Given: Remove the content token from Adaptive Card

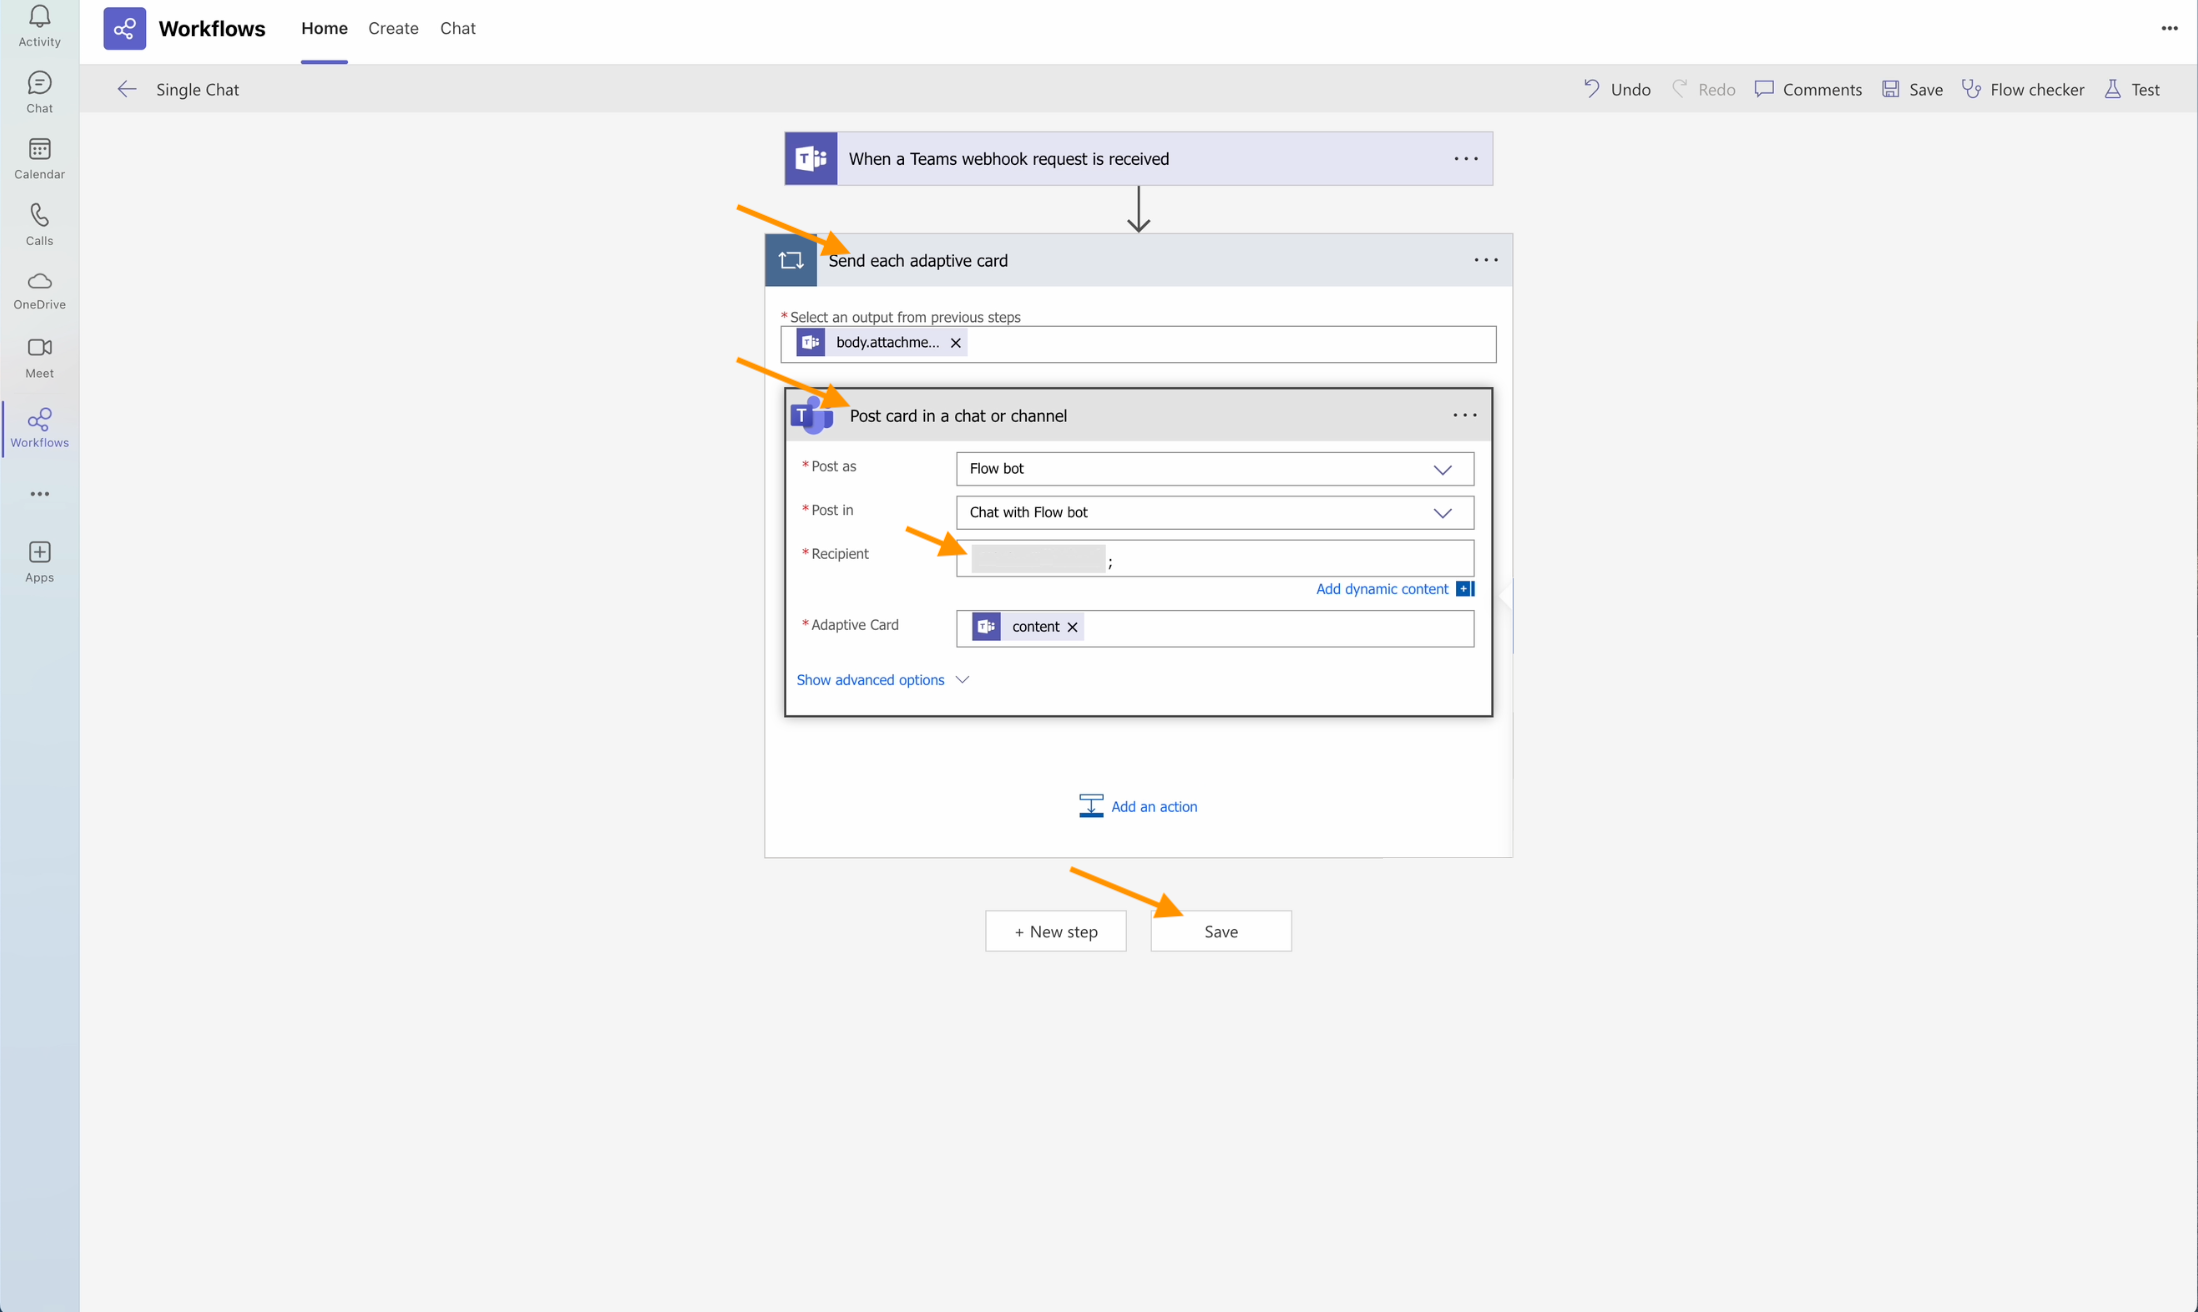Looking at the screenshot, I should pyautogui.click(x=1072, y=627).
